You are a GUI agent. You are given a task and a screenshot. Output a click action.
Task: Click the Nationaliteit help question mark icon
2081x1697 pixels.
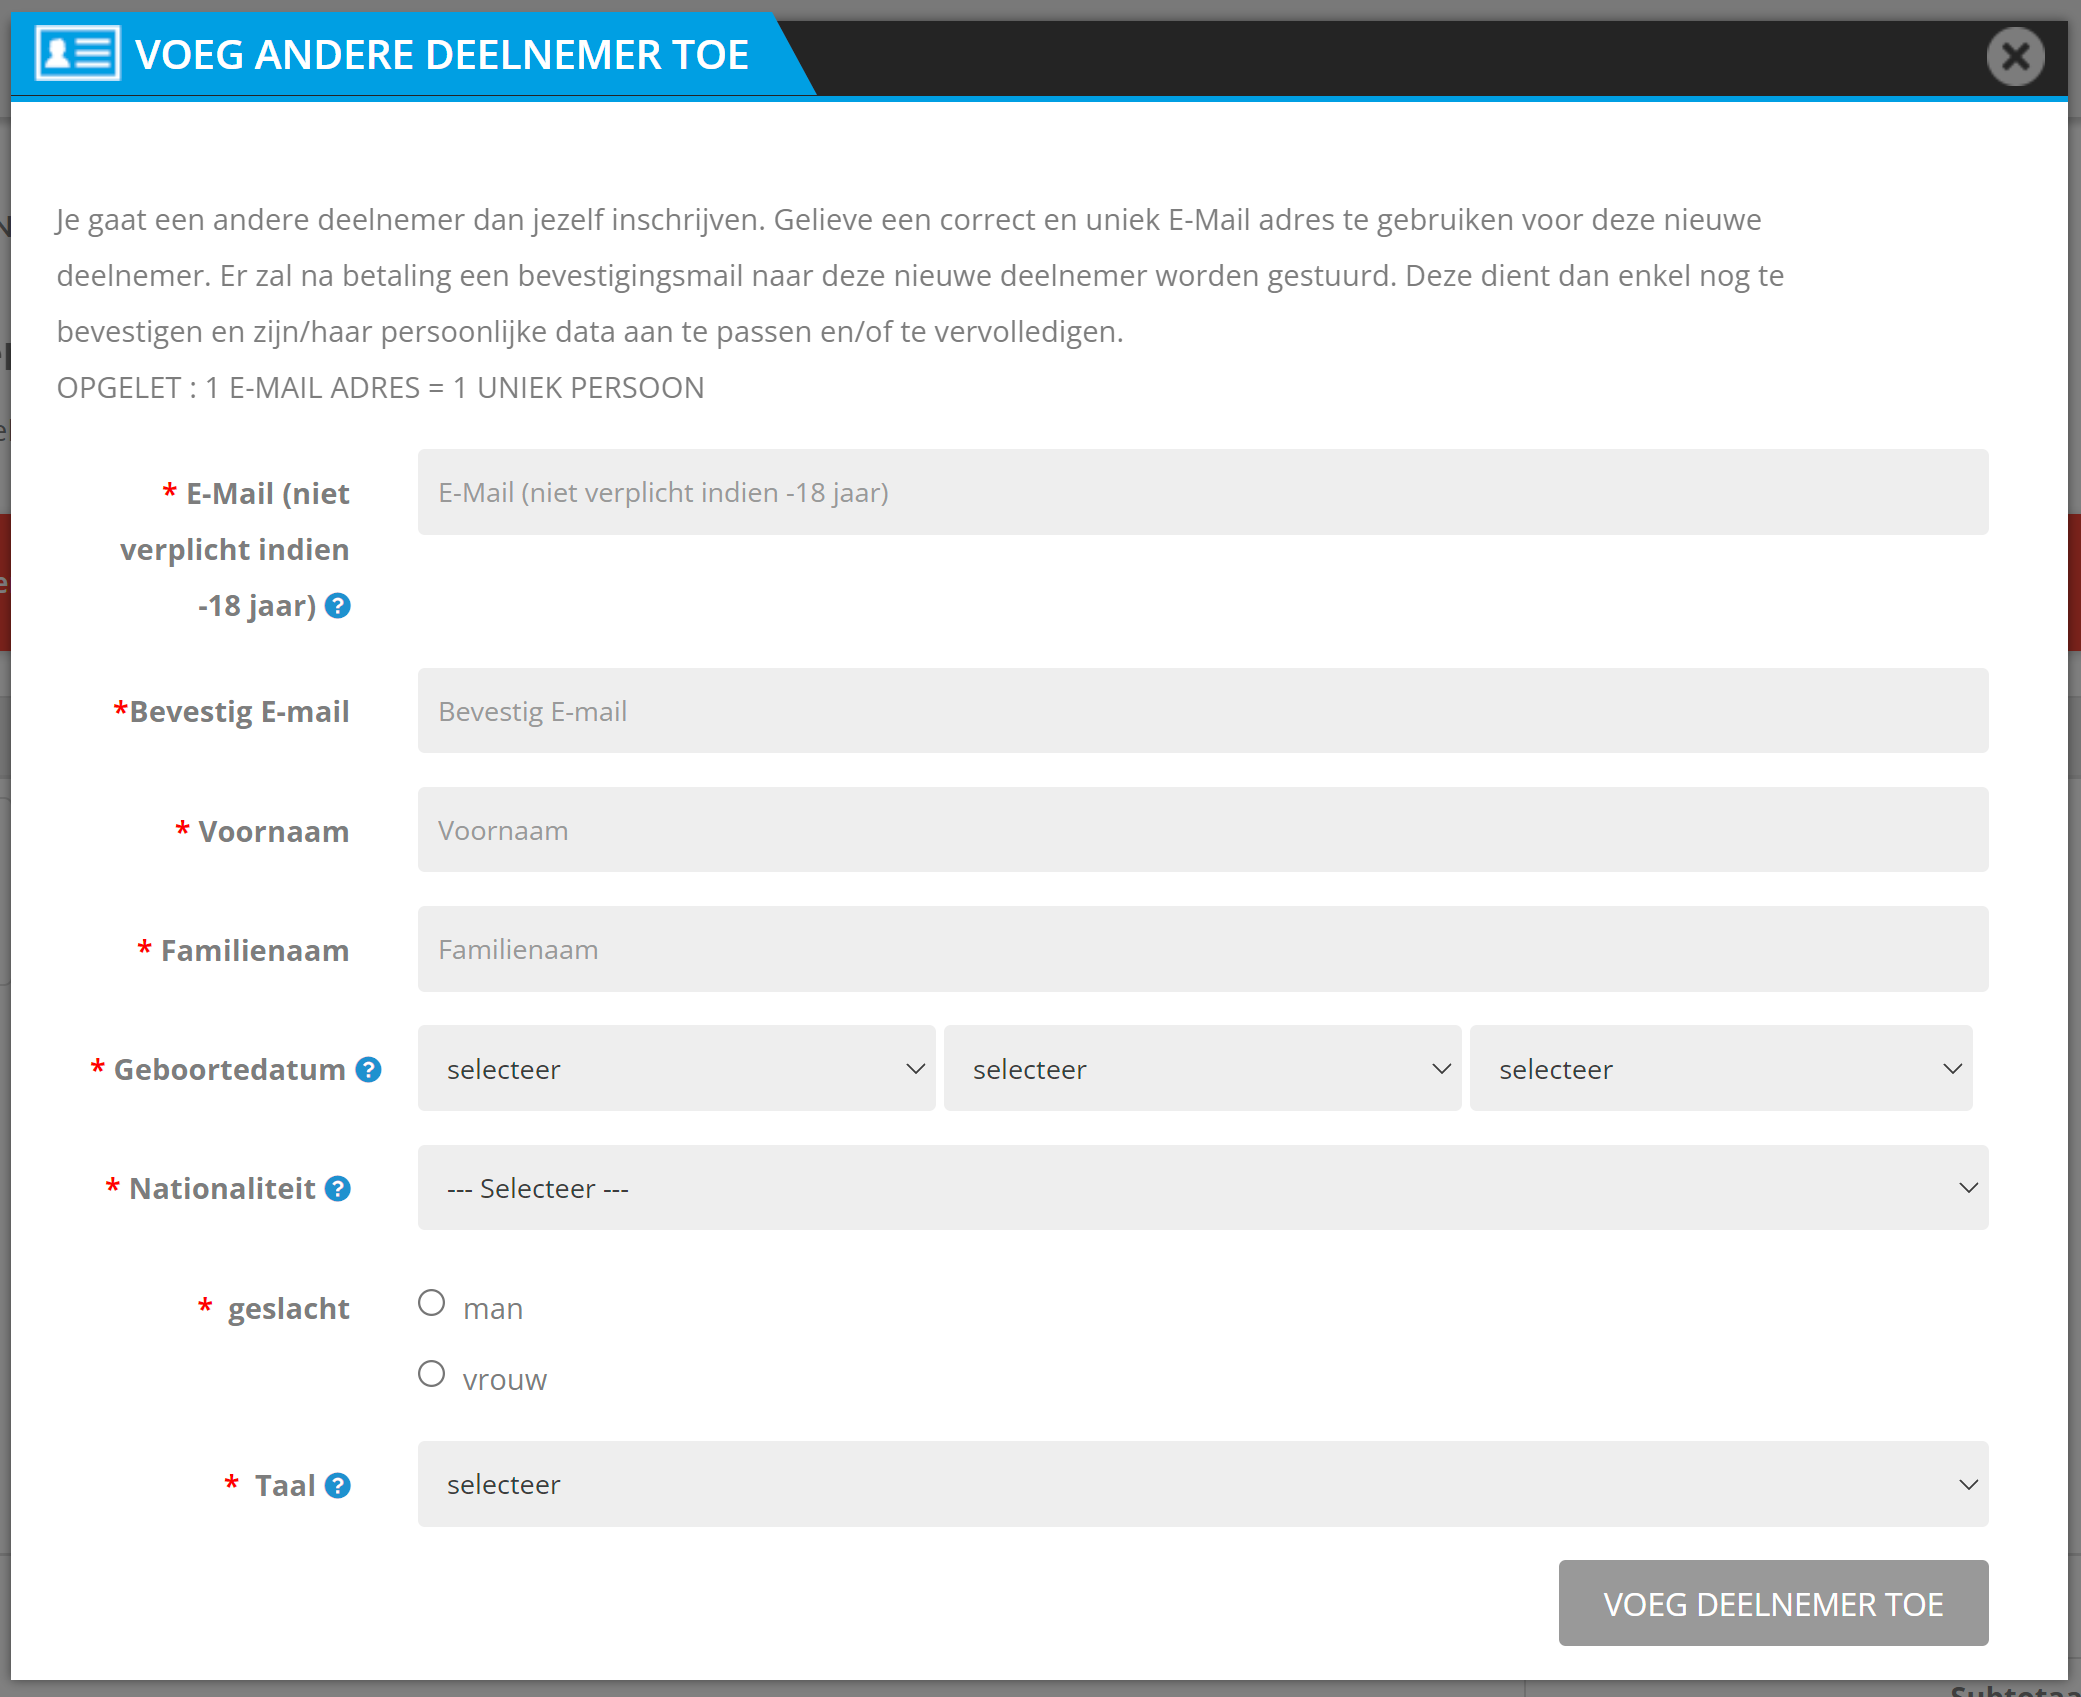338,1189
